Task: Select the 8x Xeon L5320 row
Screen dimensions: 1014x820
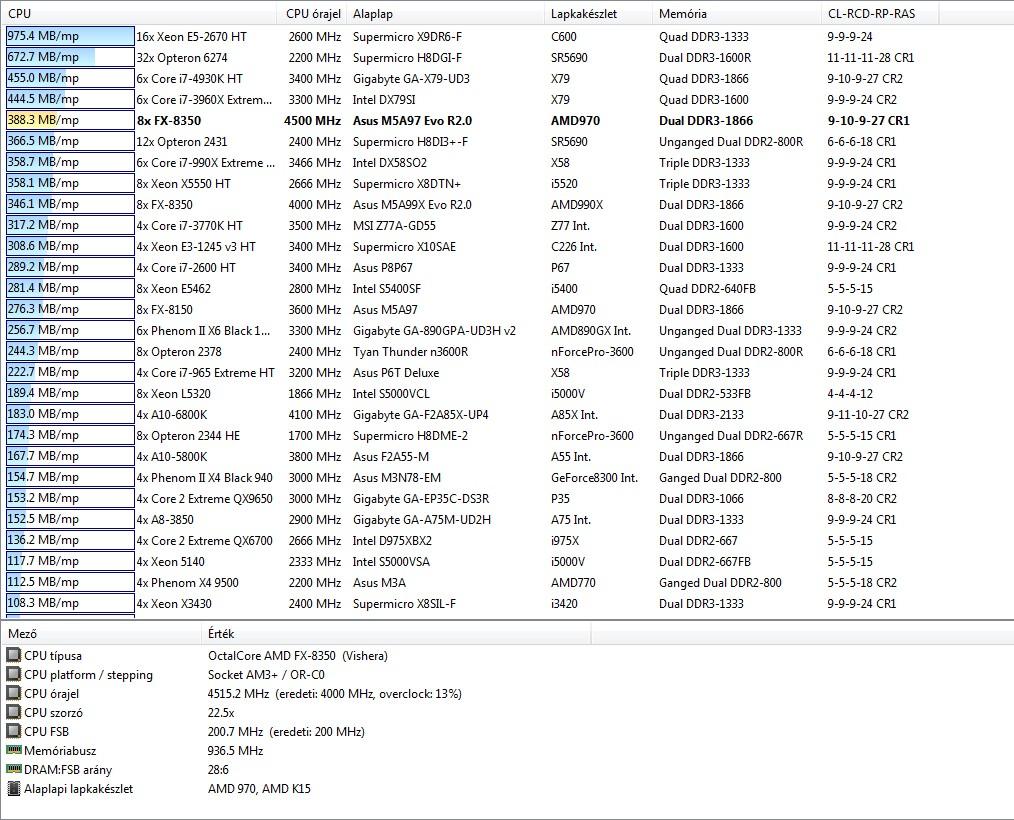Action: click(x=507, y=394)
